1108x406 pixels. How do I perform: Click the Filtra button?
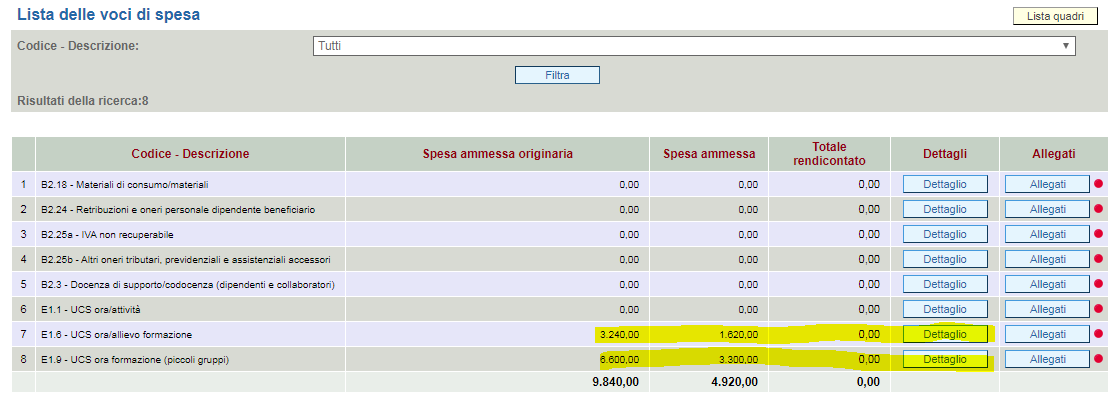tap(557, 75)
